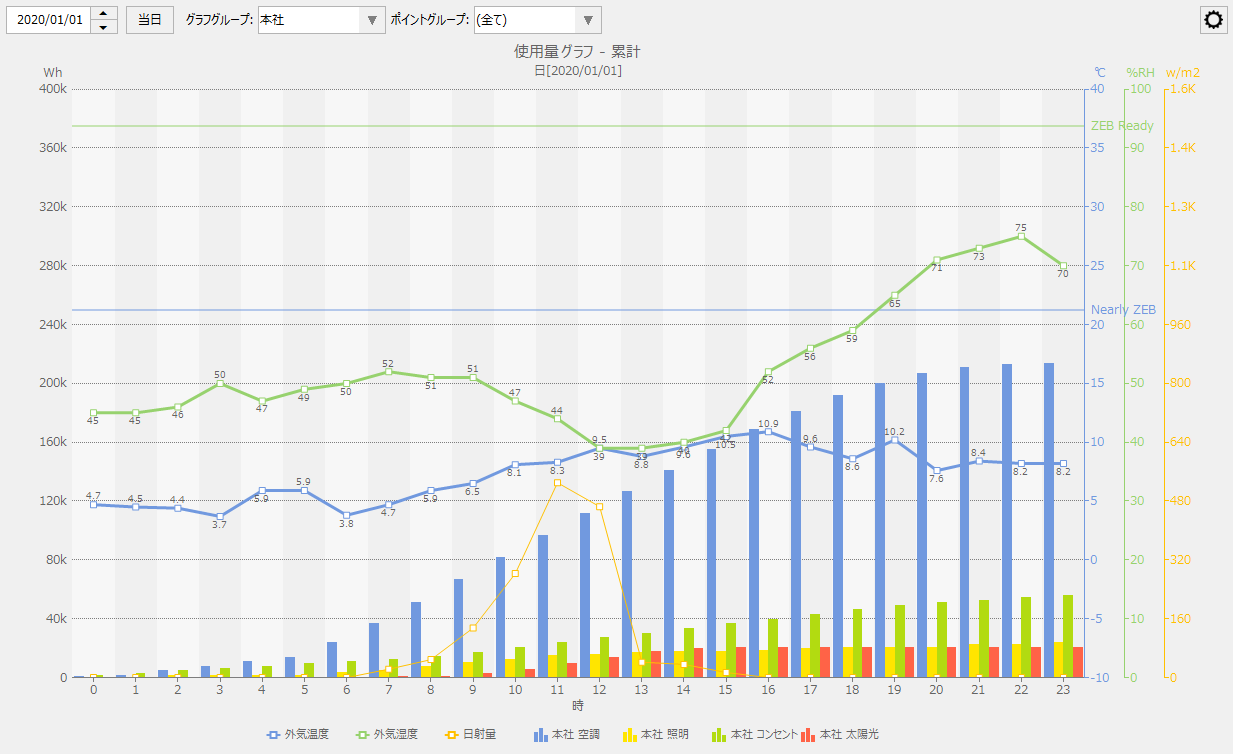Click the 当日 button
1233x754 pixels.
point(149,20)
